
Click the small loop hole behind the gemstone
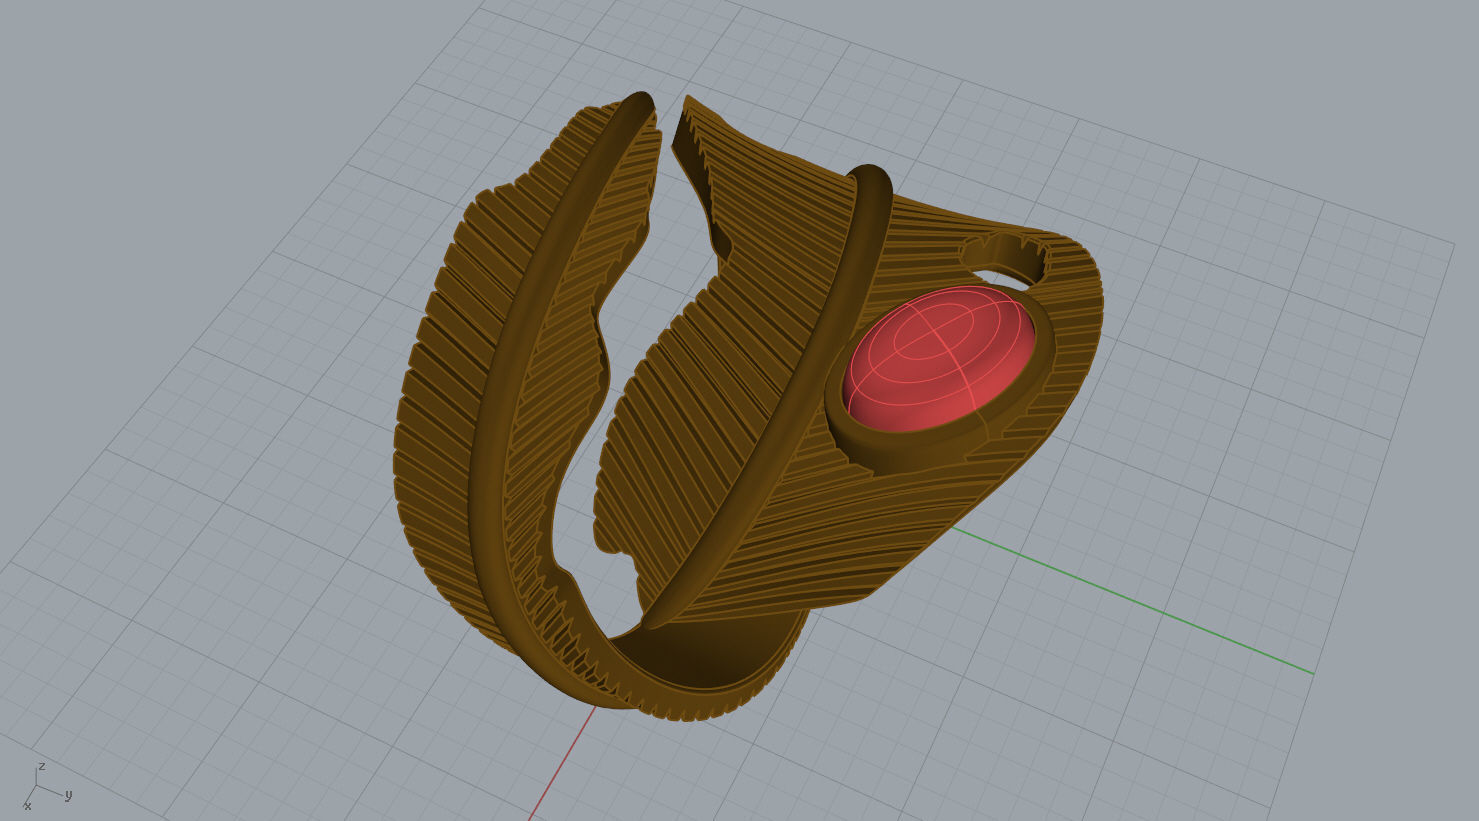point(1006,260)
